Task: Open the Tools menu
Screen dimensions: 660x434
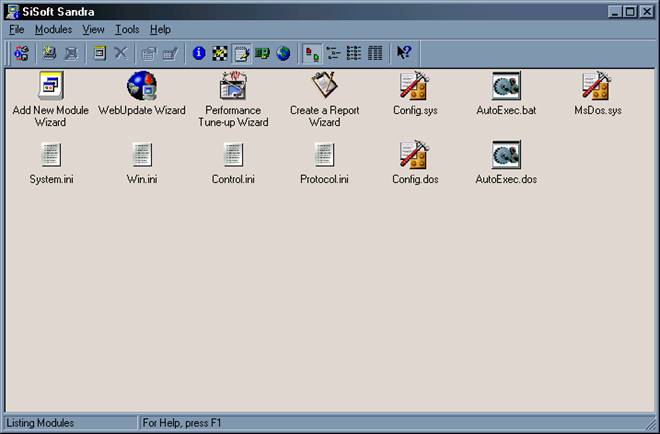Action: (127, 29)
